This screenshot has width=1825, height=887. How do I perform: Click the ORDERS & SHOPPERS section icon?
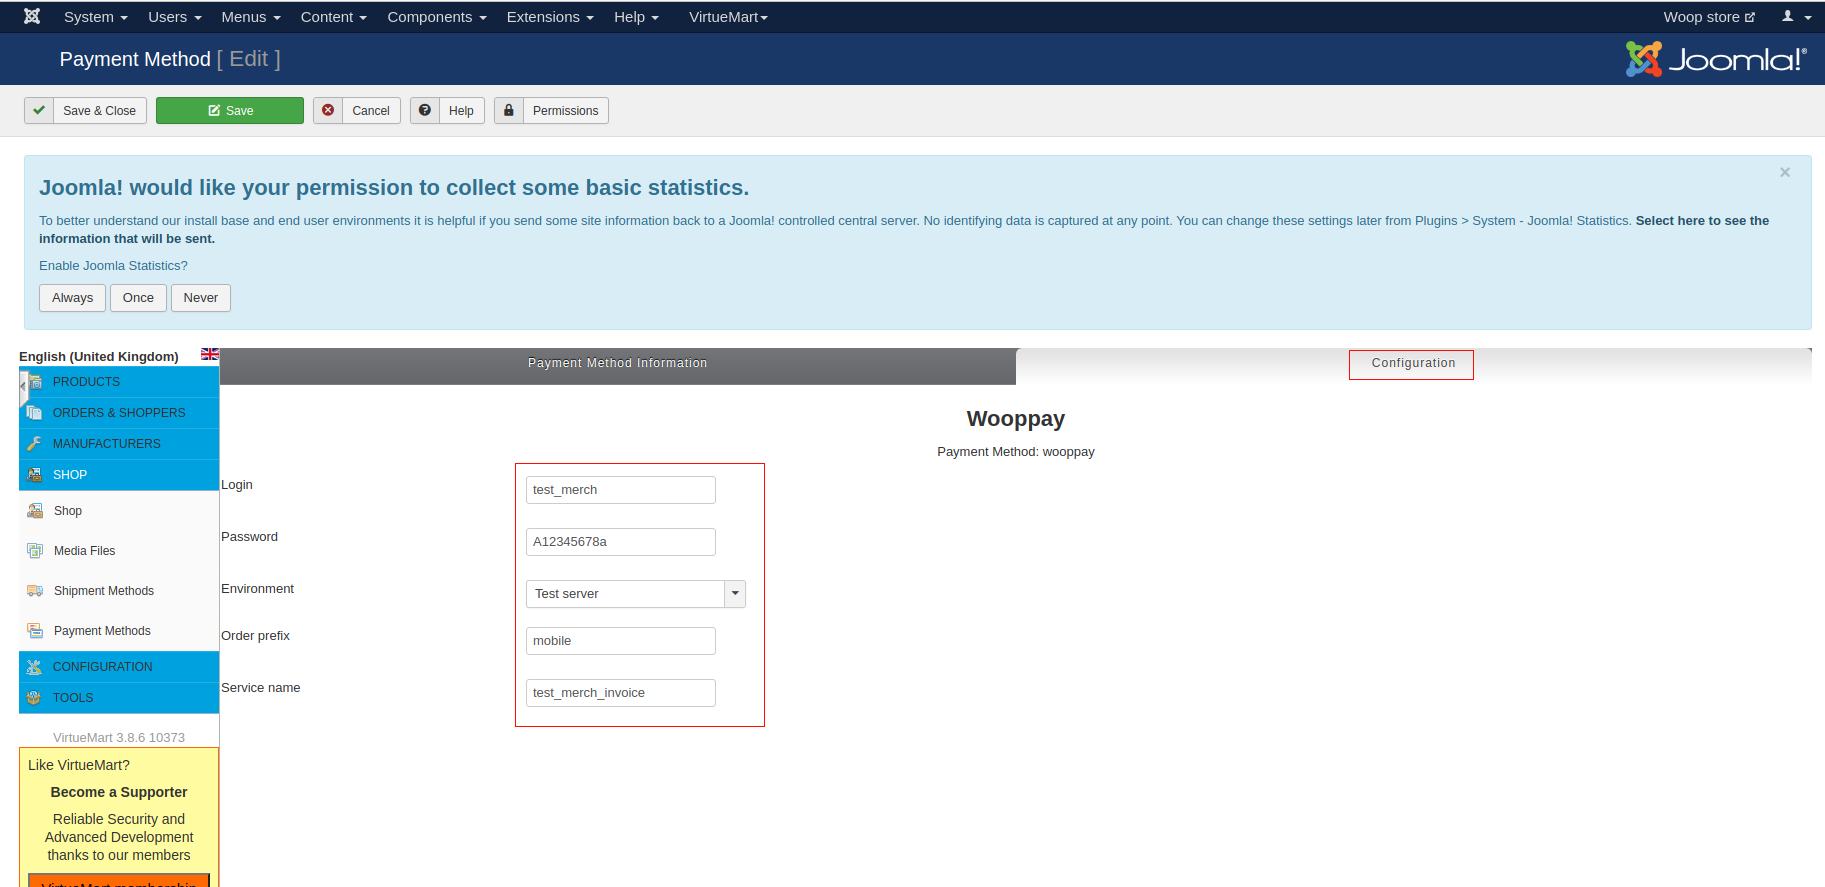(35, 413)
